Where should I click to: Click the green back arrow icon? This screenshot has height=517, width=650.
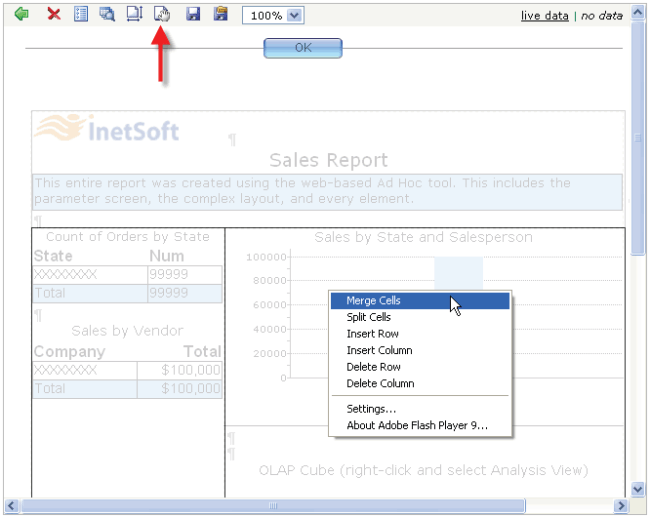pyautogui.click(x=22, y=15)
